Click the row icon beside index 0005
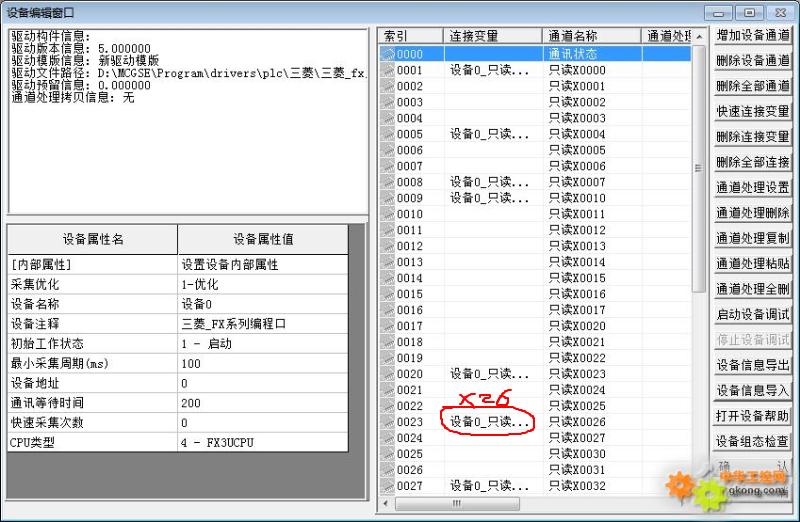The image size is (800, 522). click(388, 134)
